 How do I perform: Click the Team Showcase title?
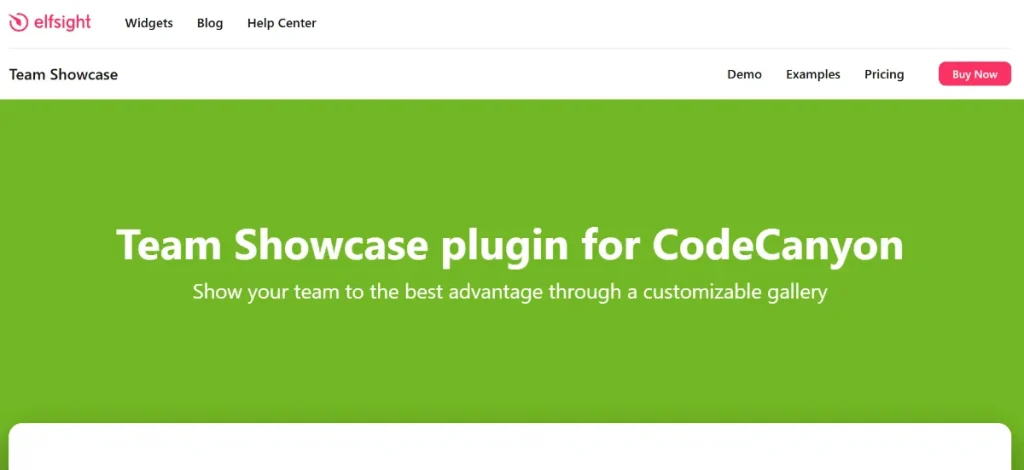[x=63, y=74]
